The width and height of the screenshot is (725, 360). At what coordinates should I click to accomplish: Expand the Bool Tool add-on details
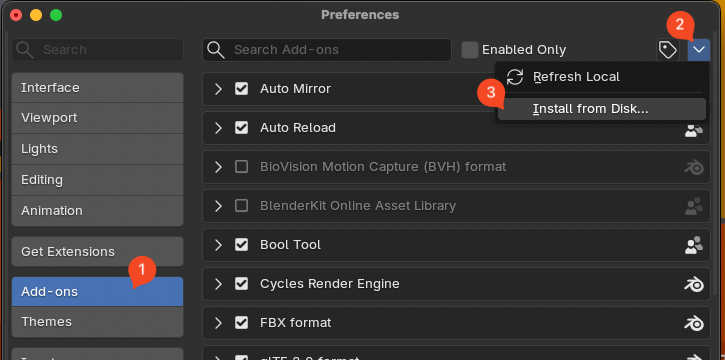218,244
